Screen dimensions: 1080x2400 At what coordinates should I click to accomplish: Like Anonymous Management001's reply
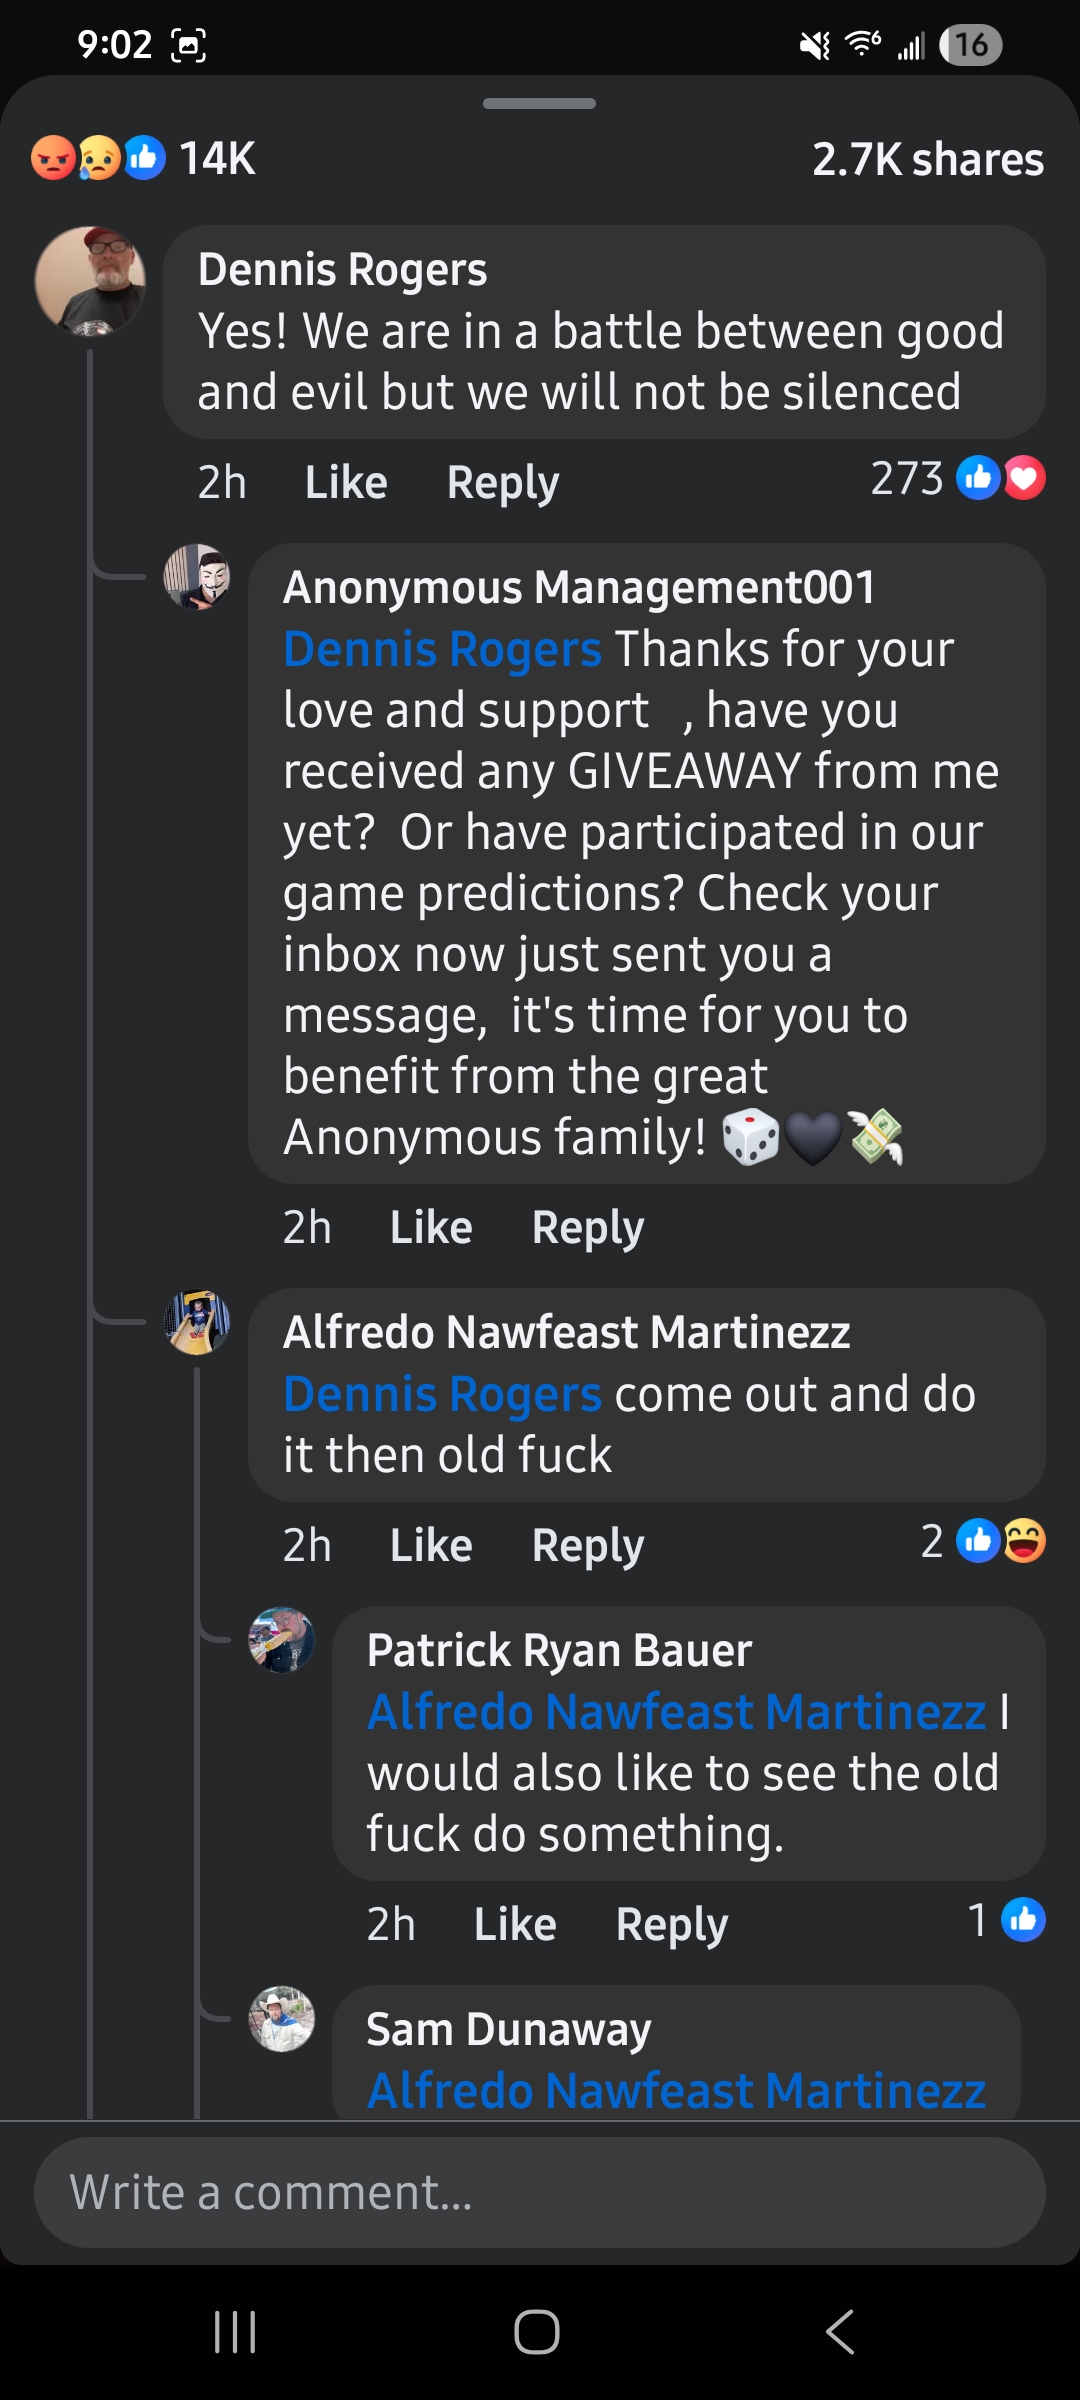pyautogui.click(x=430, y=1228)
